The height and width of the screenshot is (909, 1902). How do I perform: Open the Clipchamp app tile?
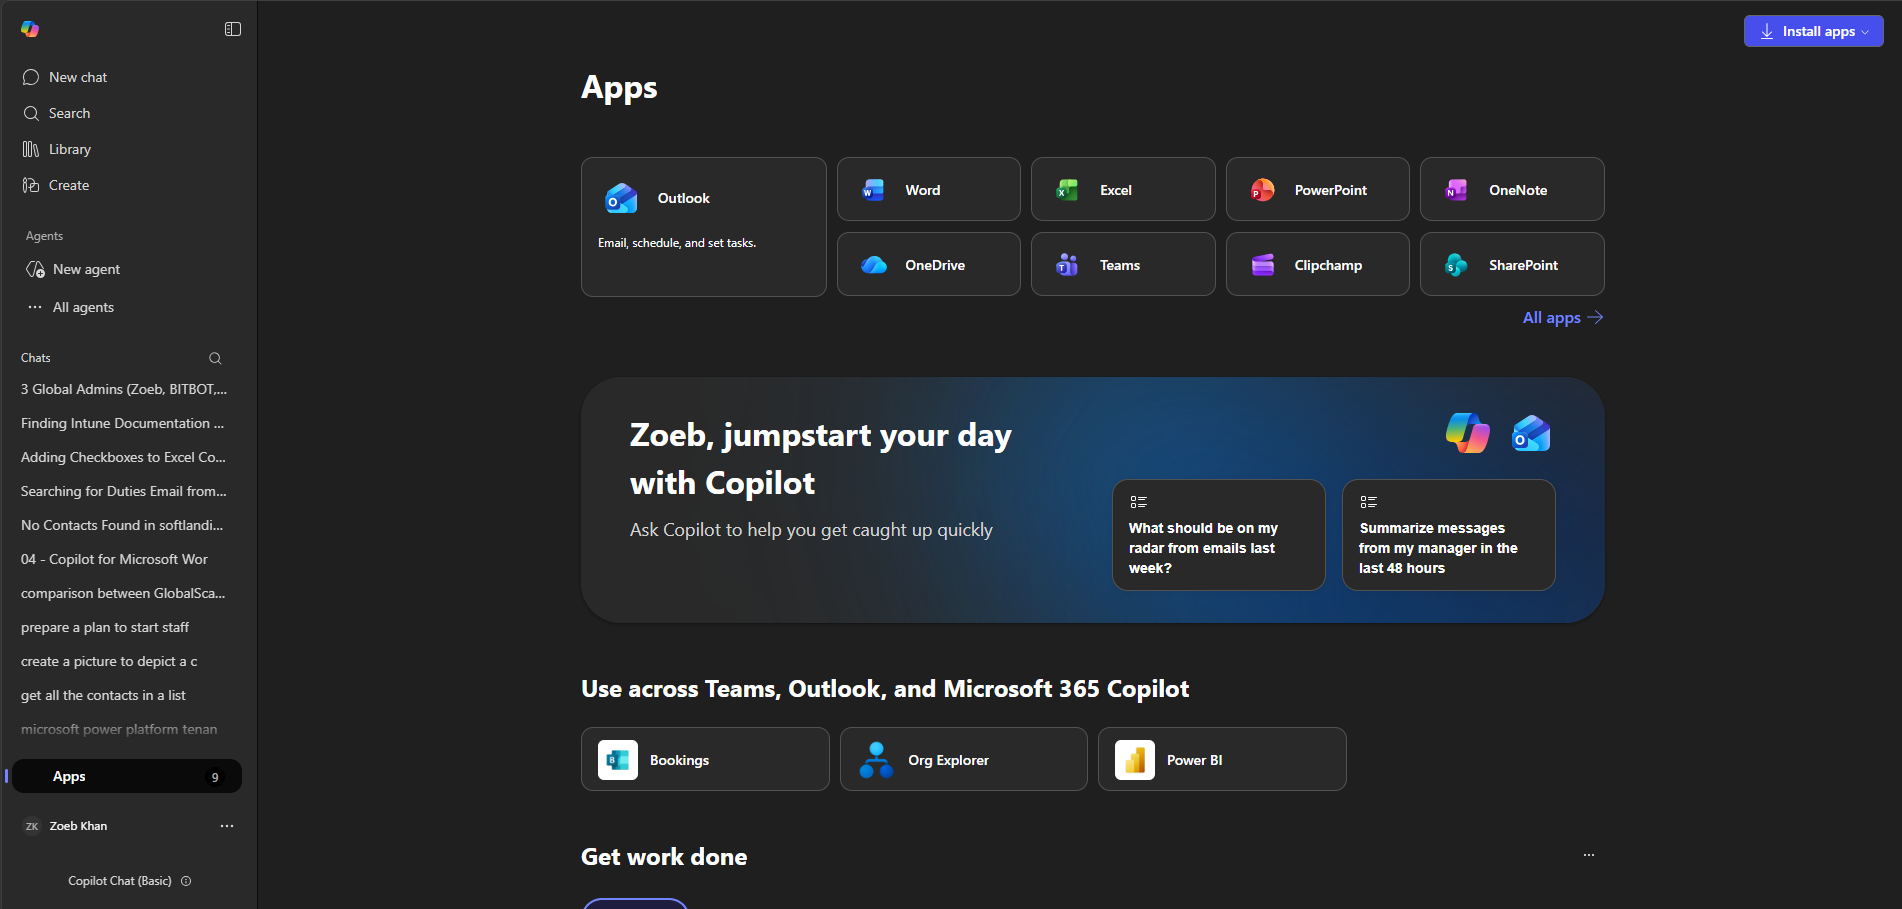(x=1317, y=265)
